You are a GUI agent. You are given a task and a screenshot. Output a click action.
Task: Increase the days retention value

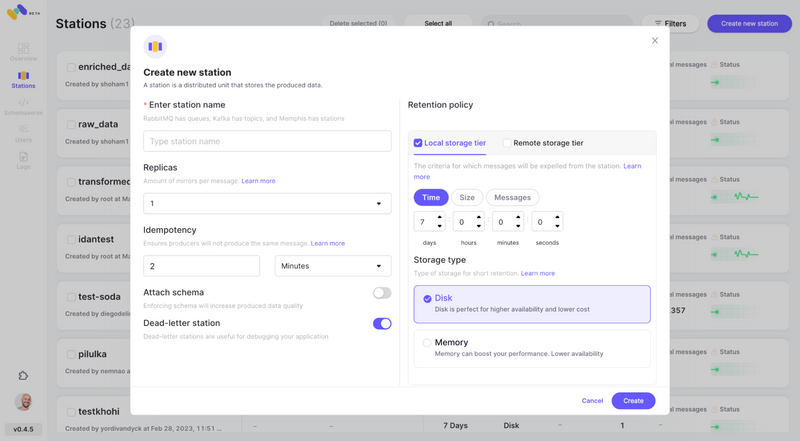click(439, 217)
